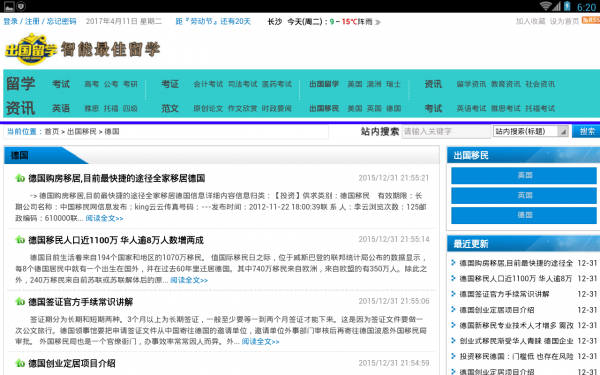
Task: Open 托福 under 英语 menu
Action: coord(111,109)
